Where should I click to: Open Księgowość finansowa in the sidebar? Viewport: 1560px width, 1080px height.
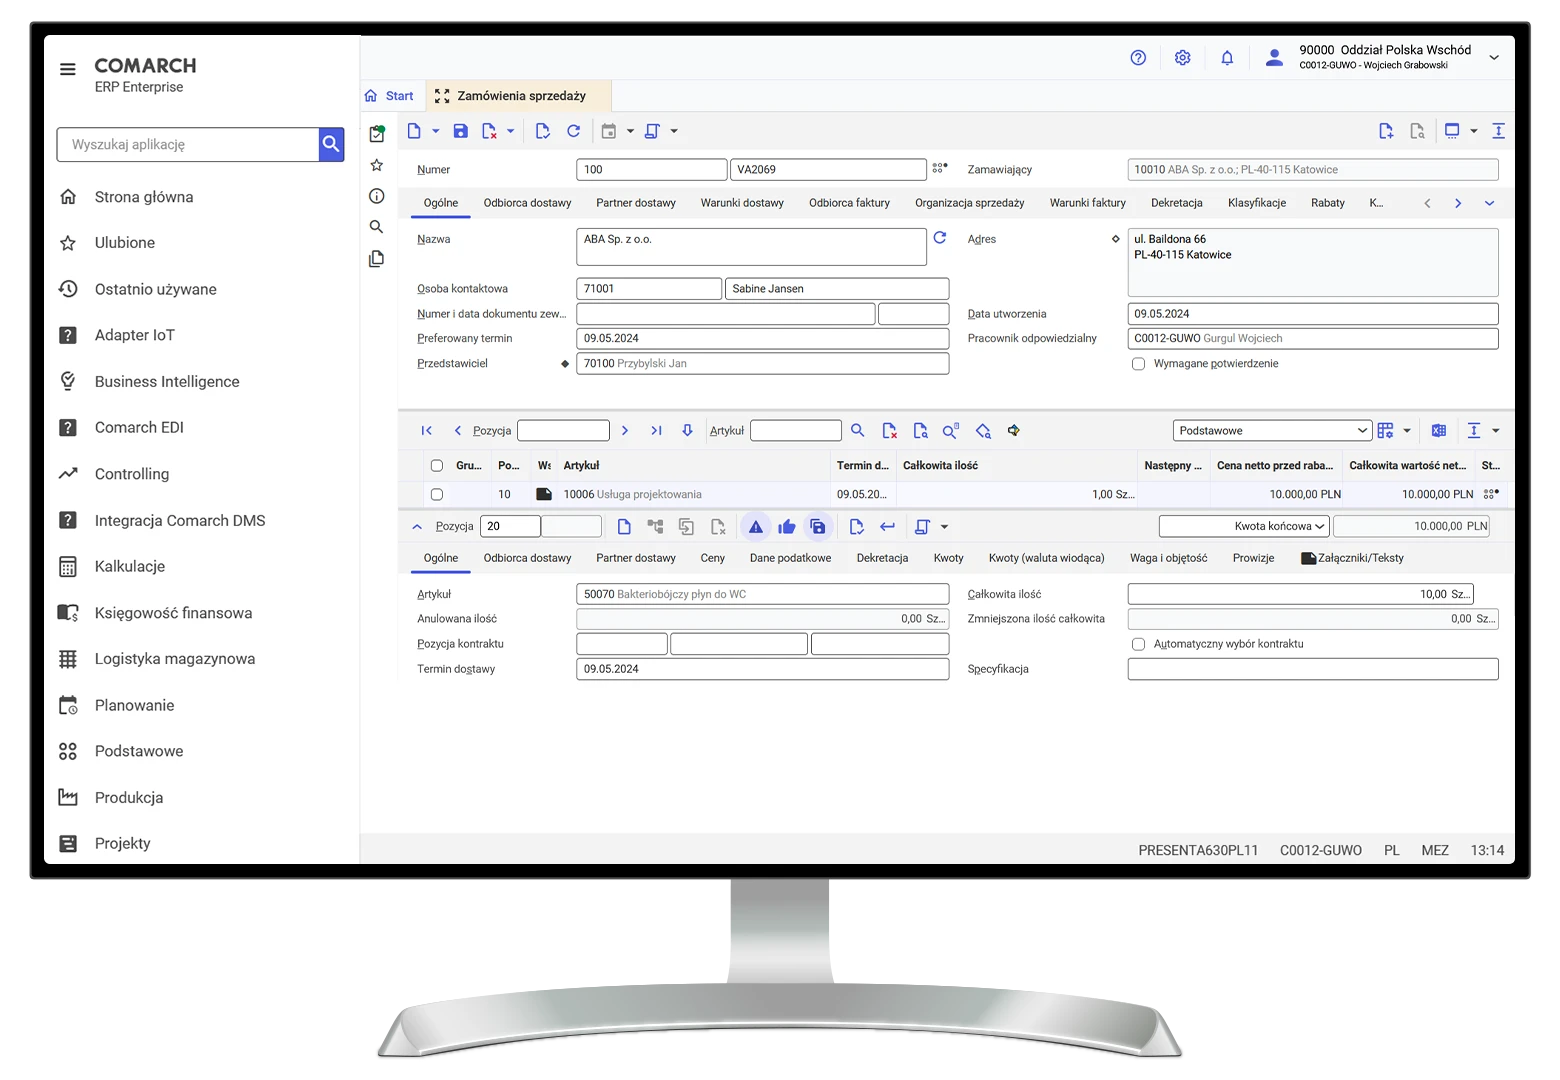[x=173, y=613]
